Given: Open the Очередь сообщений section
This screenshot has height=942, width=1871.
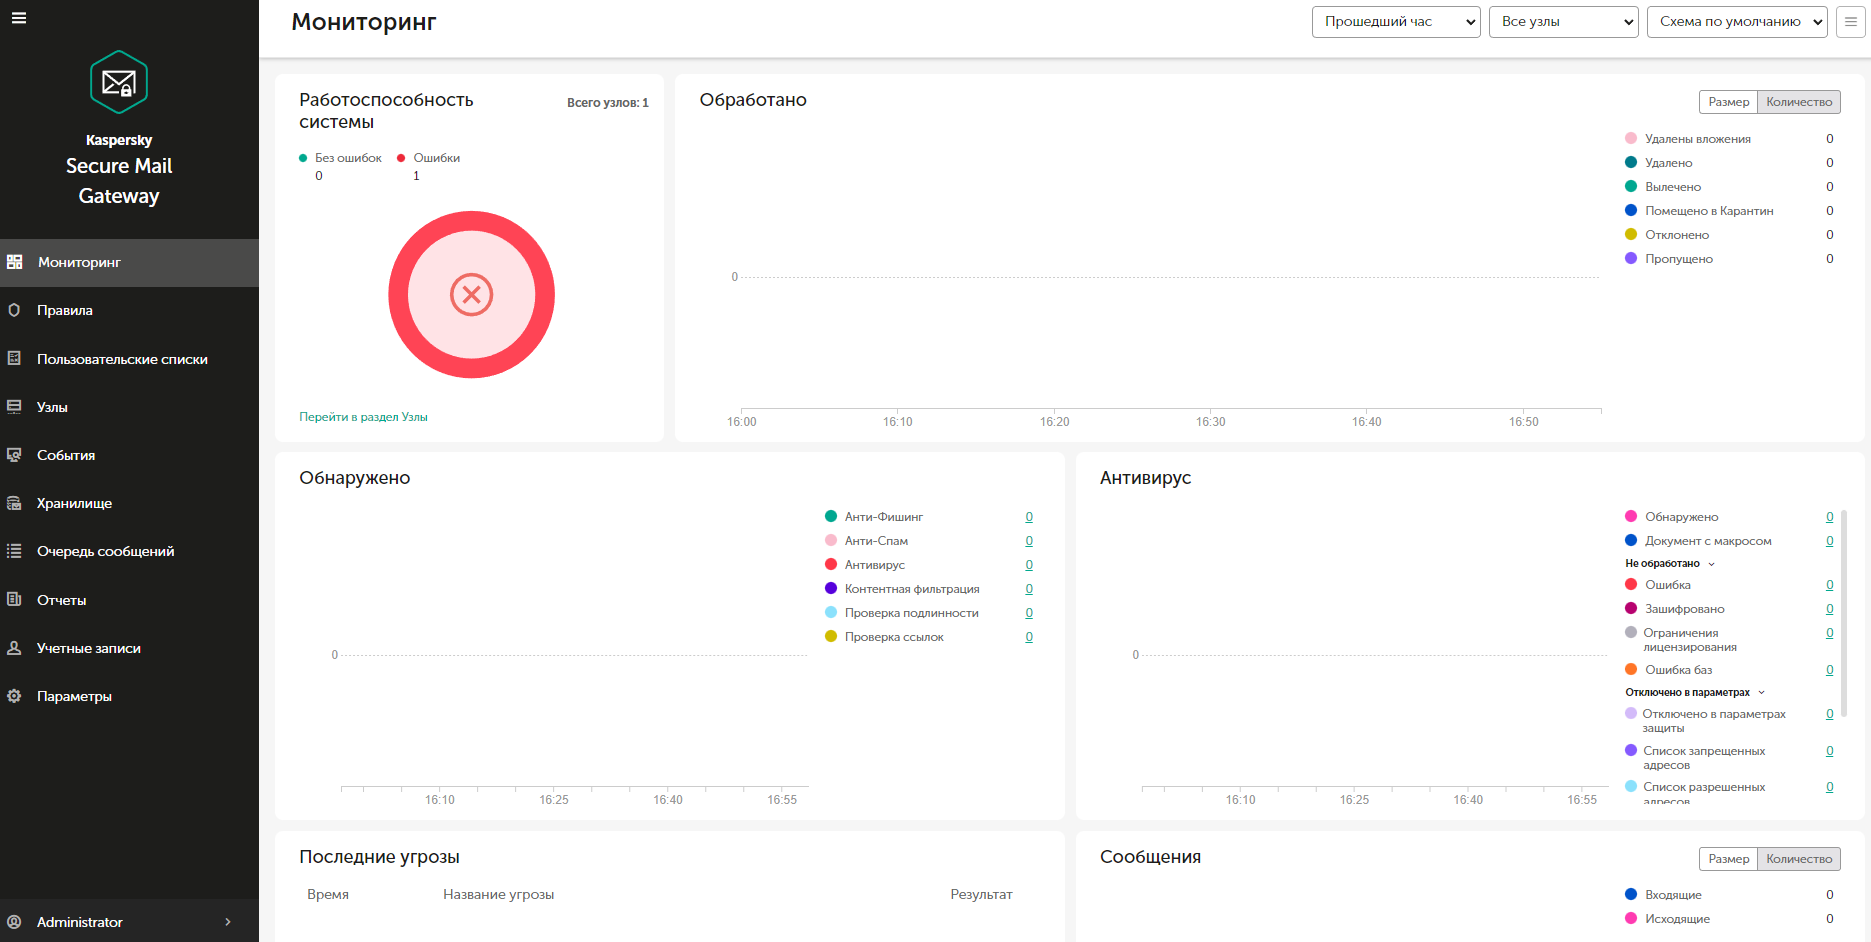Looking at the screenshot, I should pos(129,551).
